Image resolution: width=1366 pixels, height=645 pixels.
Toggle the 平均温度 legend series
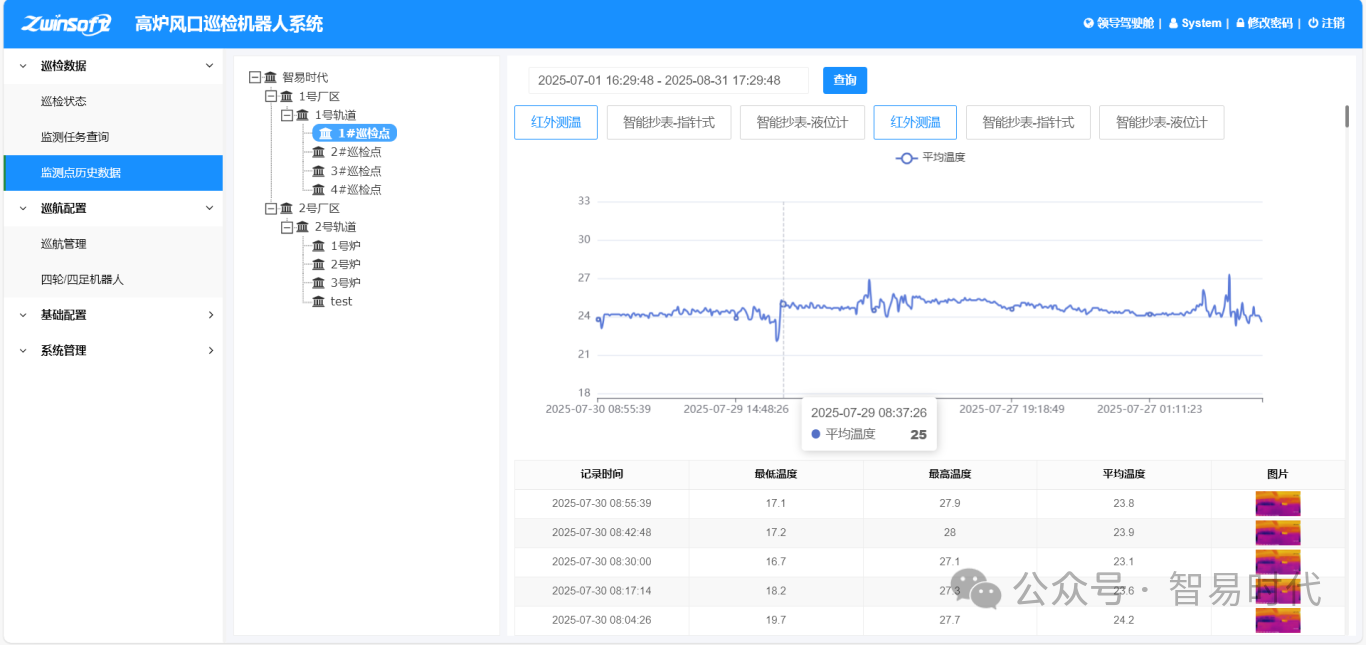pyautogui.click(x=930, y=157)
